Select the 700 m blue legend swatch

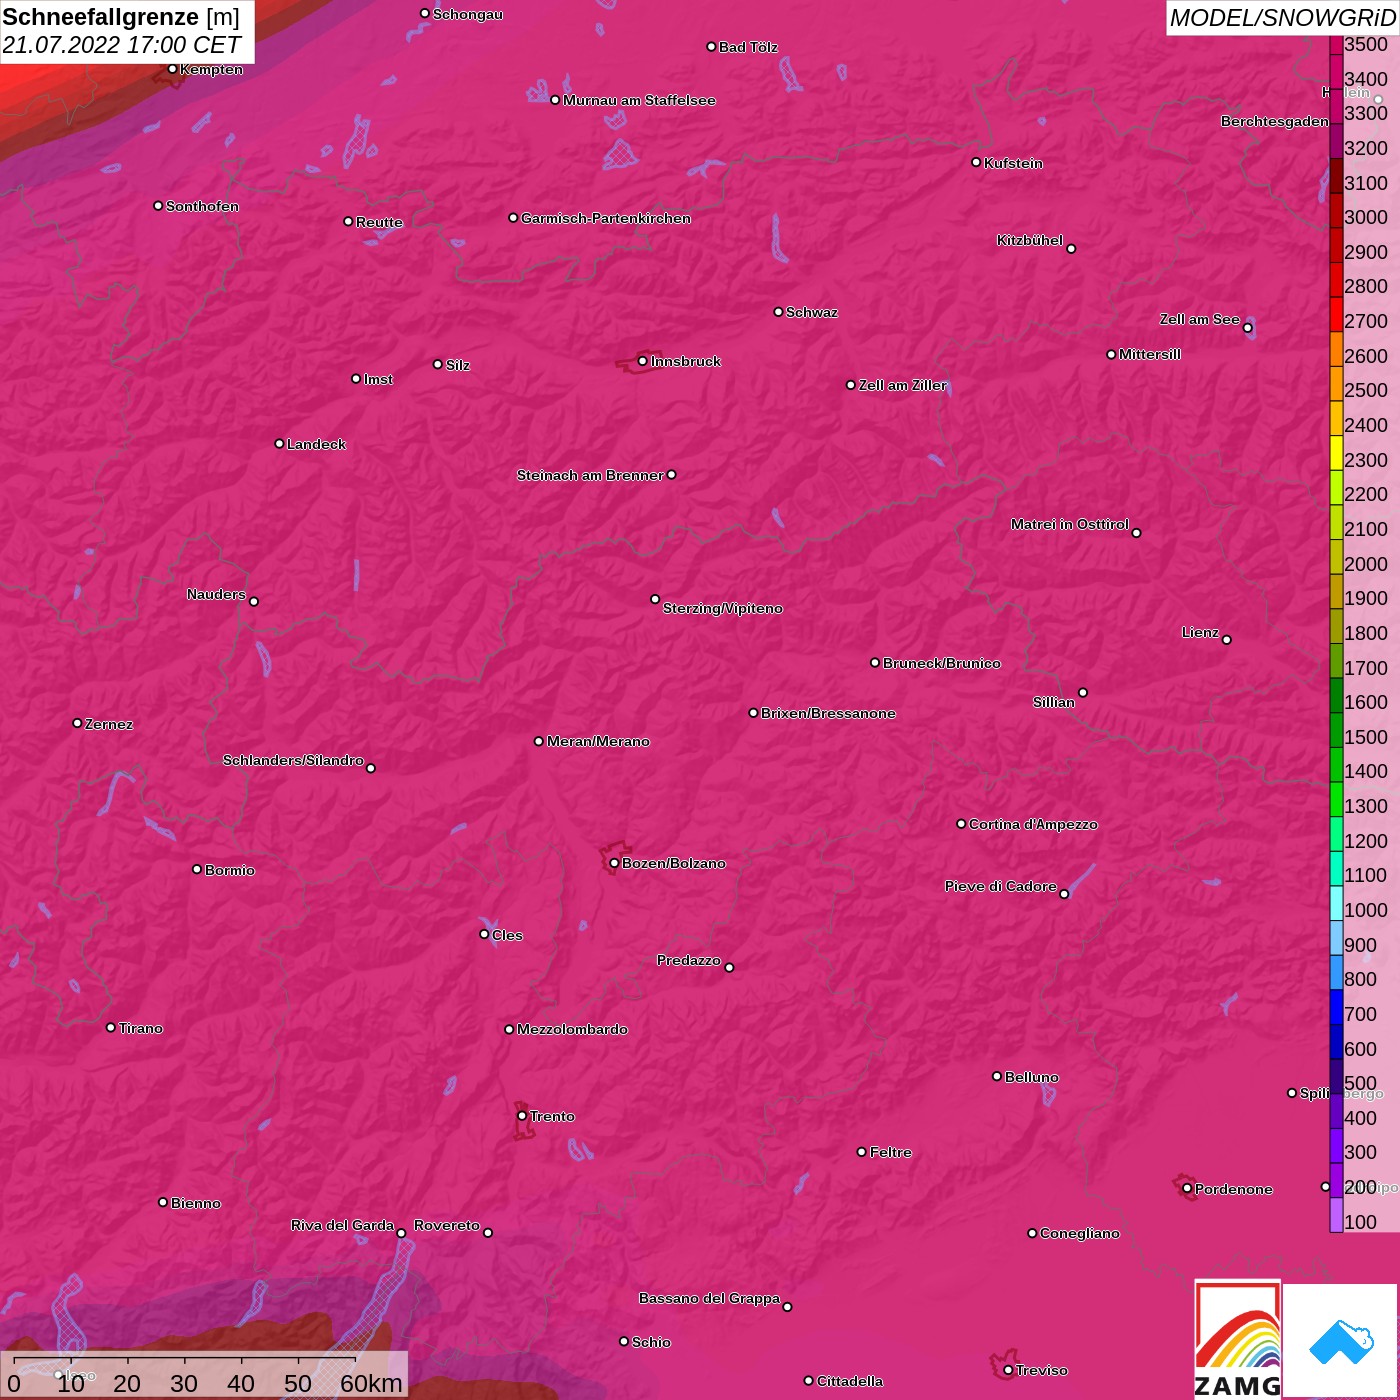click(1336, 1006)
